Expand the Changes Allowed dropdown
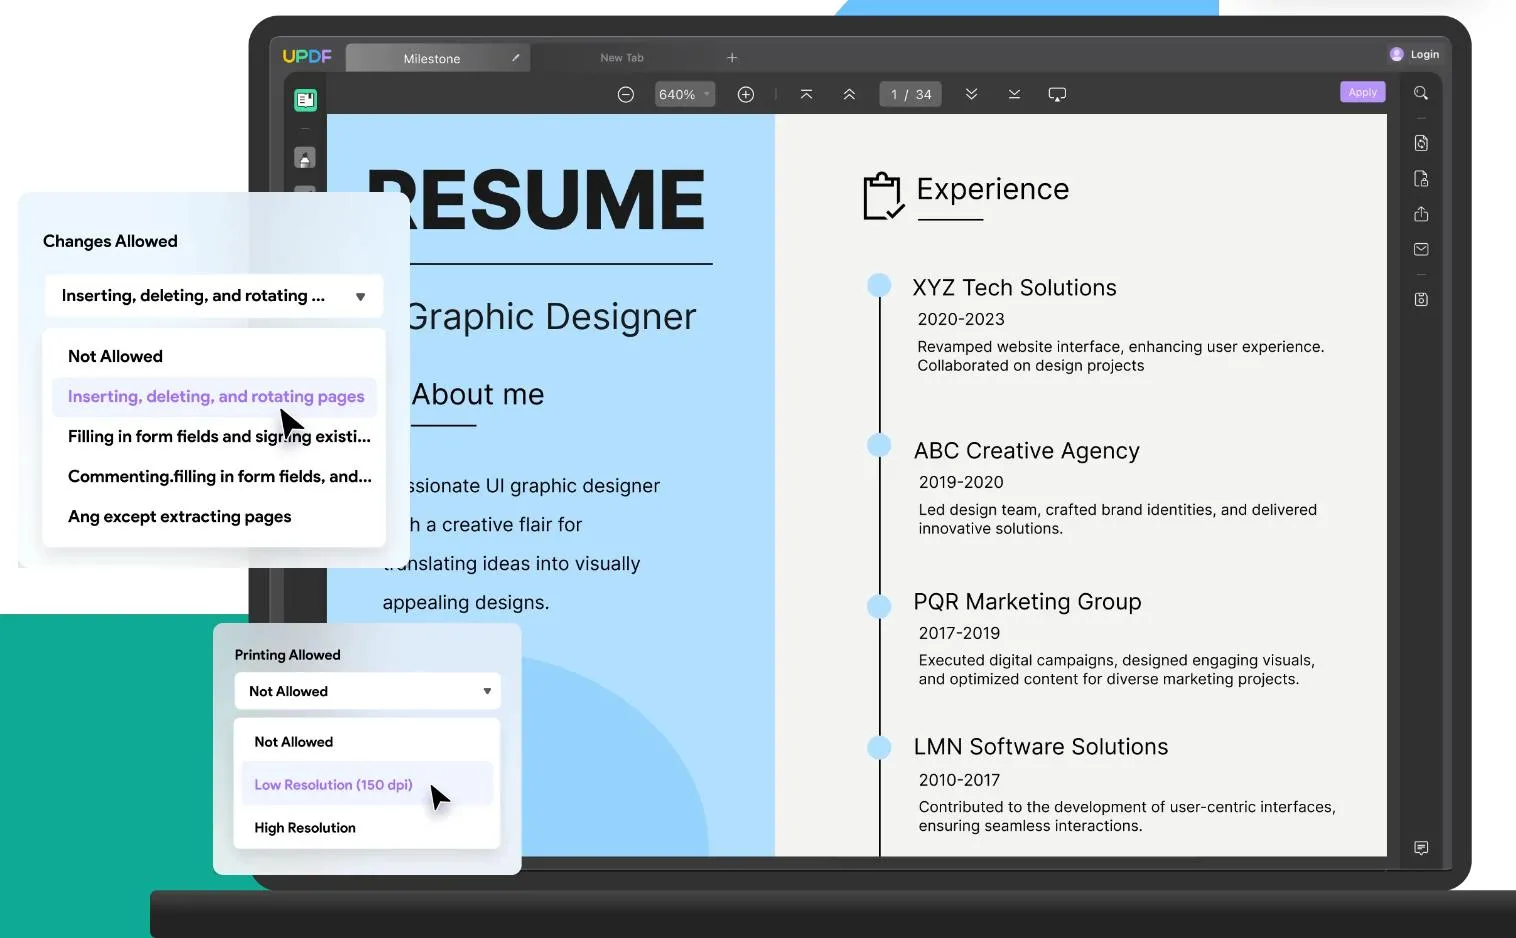The width and height of the screenshot is (1516, 938). (214, 296)
